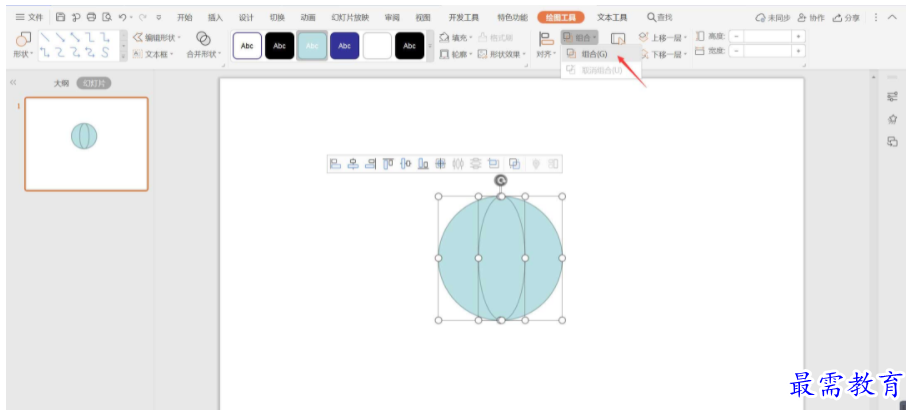Click the 对齐 align icon in ribbon

click(x=546, y=40)
